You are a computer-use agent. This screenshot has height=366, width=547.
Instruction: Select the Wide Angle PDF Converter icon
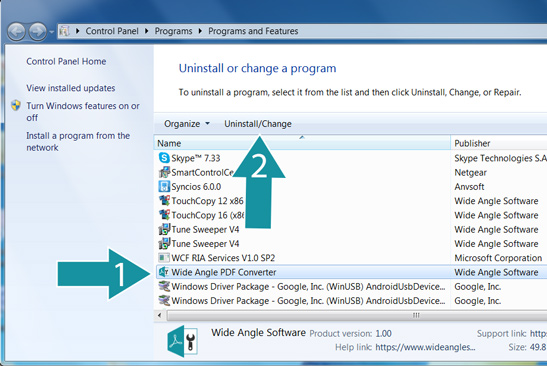click(x=163, y=272)
